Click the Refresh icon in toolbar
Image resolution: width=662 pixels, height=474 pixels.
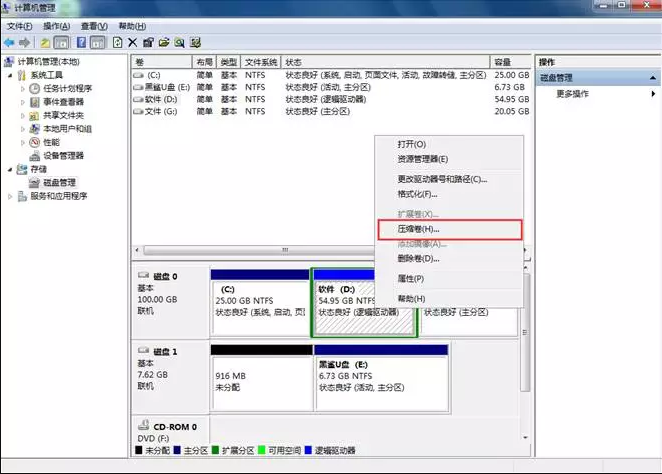117,43
